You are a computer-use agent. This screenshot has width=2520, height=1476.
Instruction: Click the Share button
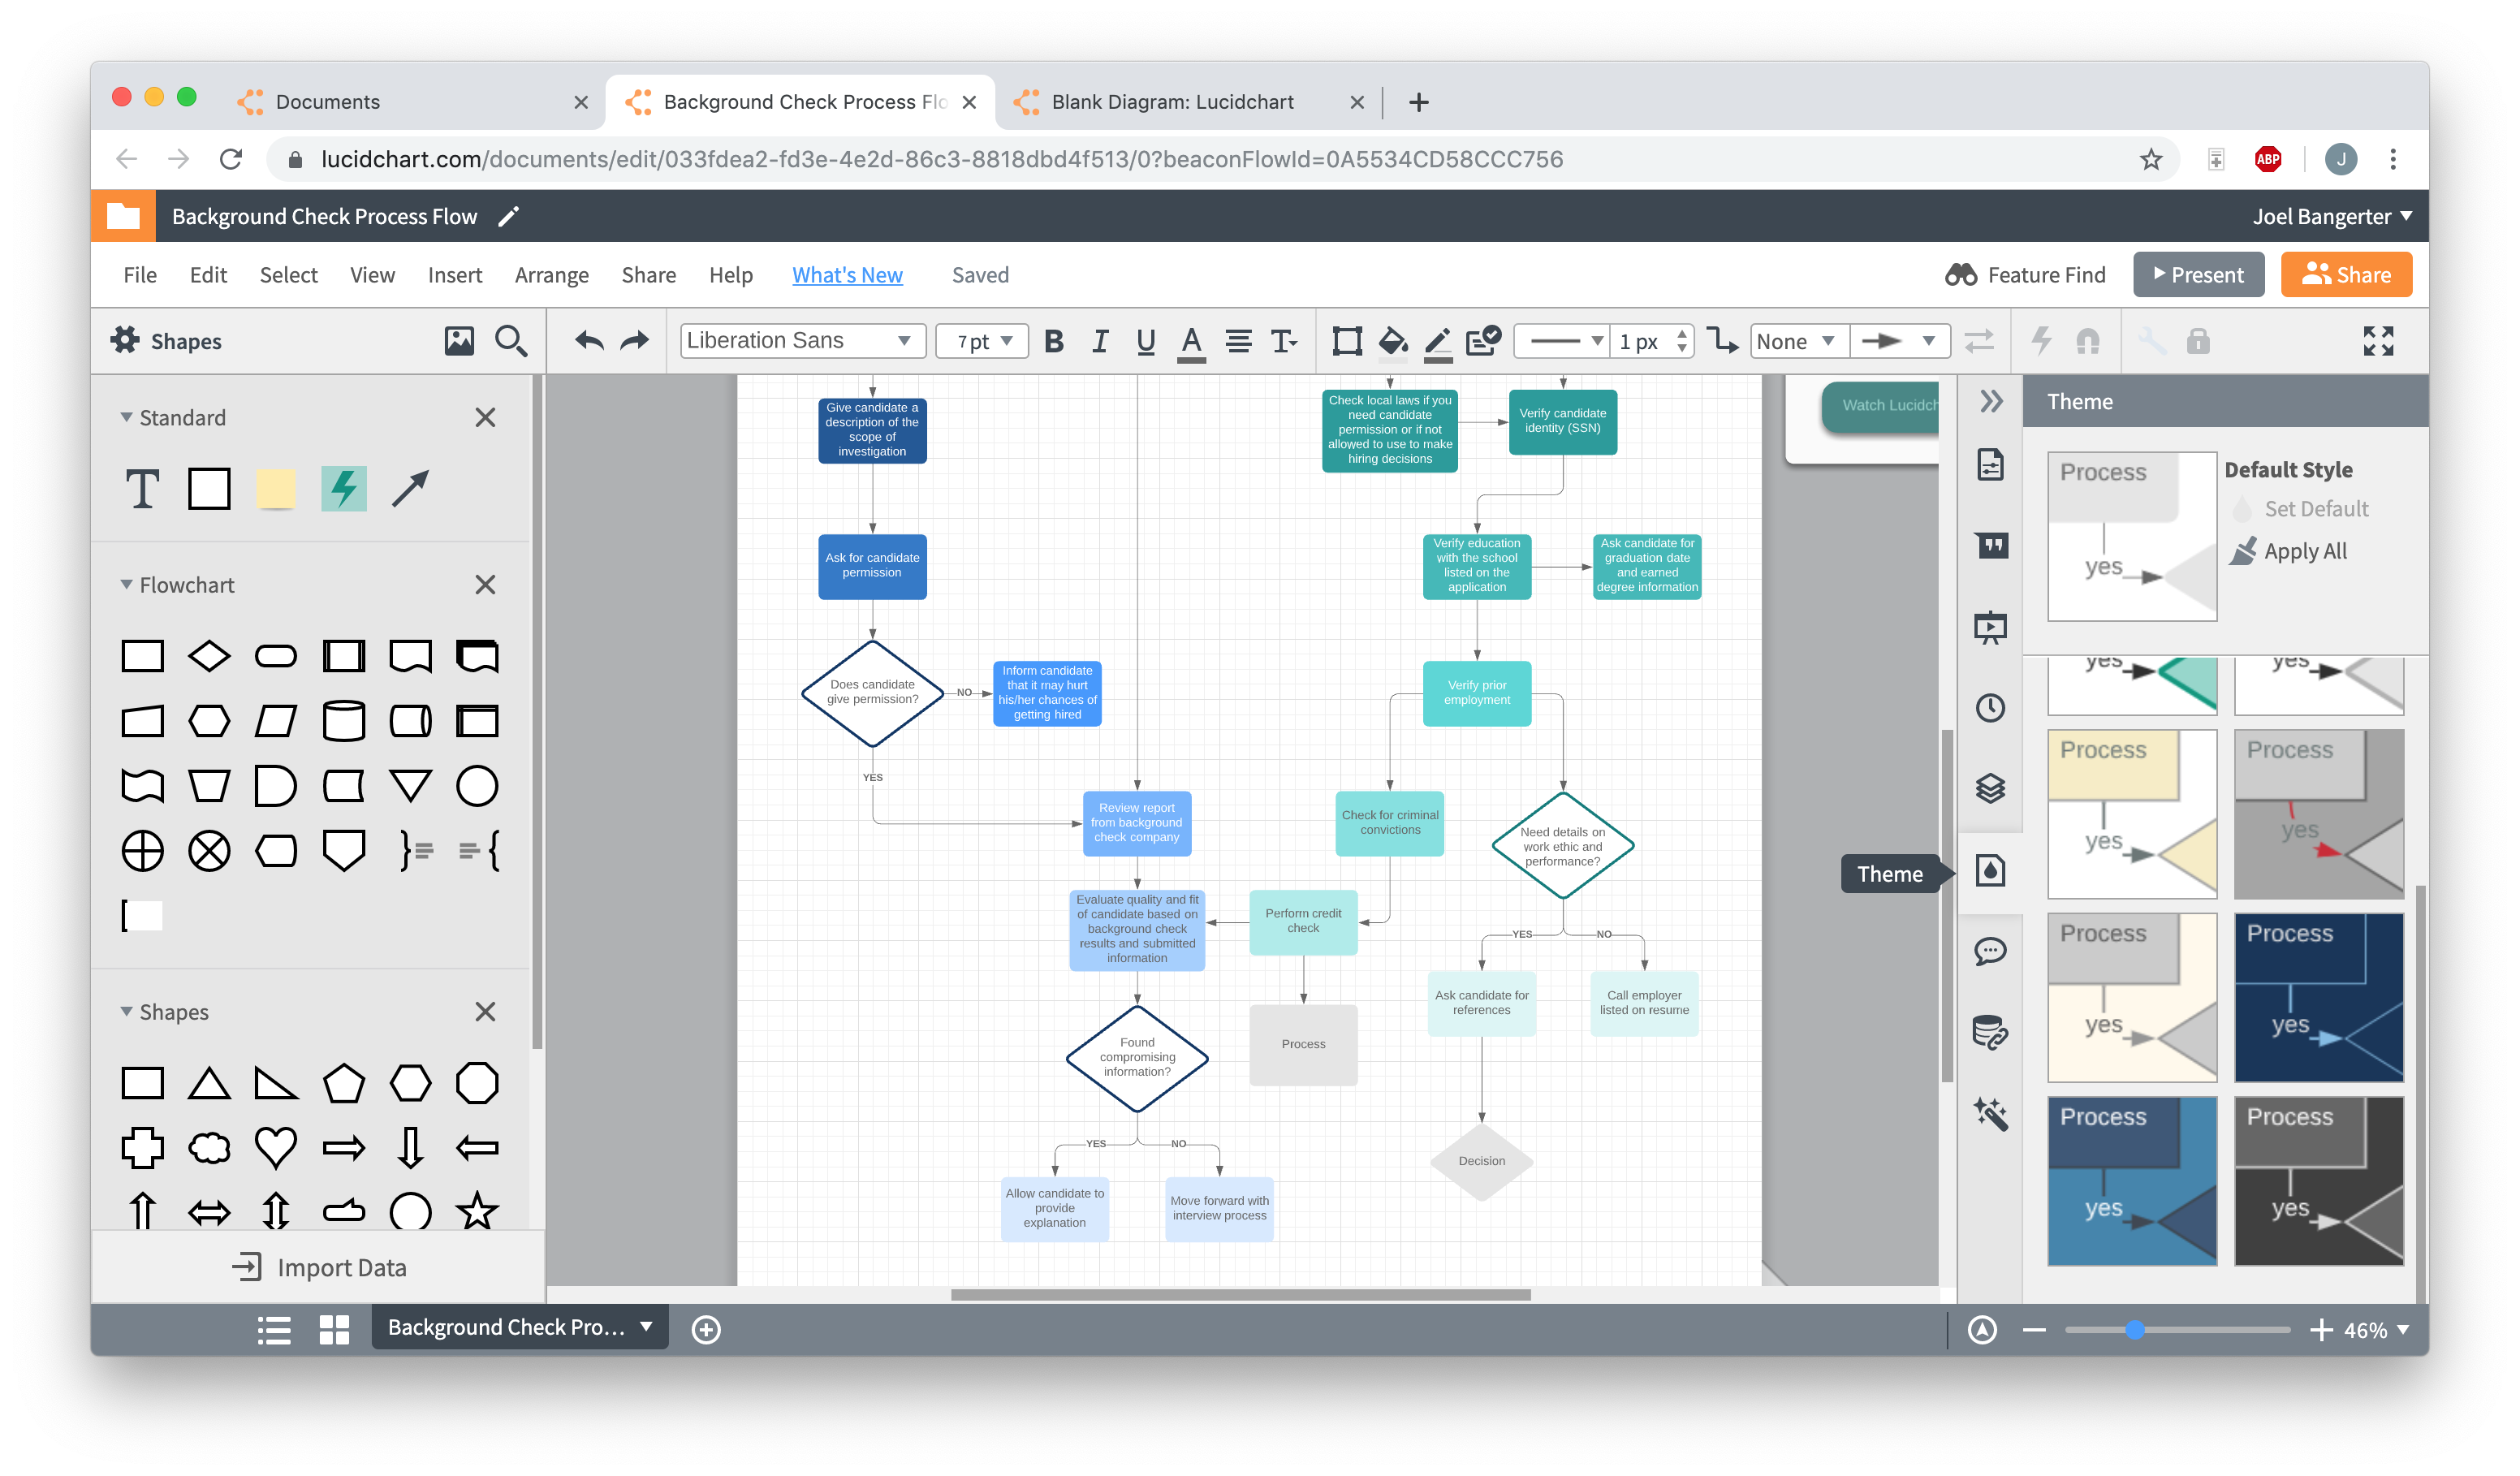2346,274
